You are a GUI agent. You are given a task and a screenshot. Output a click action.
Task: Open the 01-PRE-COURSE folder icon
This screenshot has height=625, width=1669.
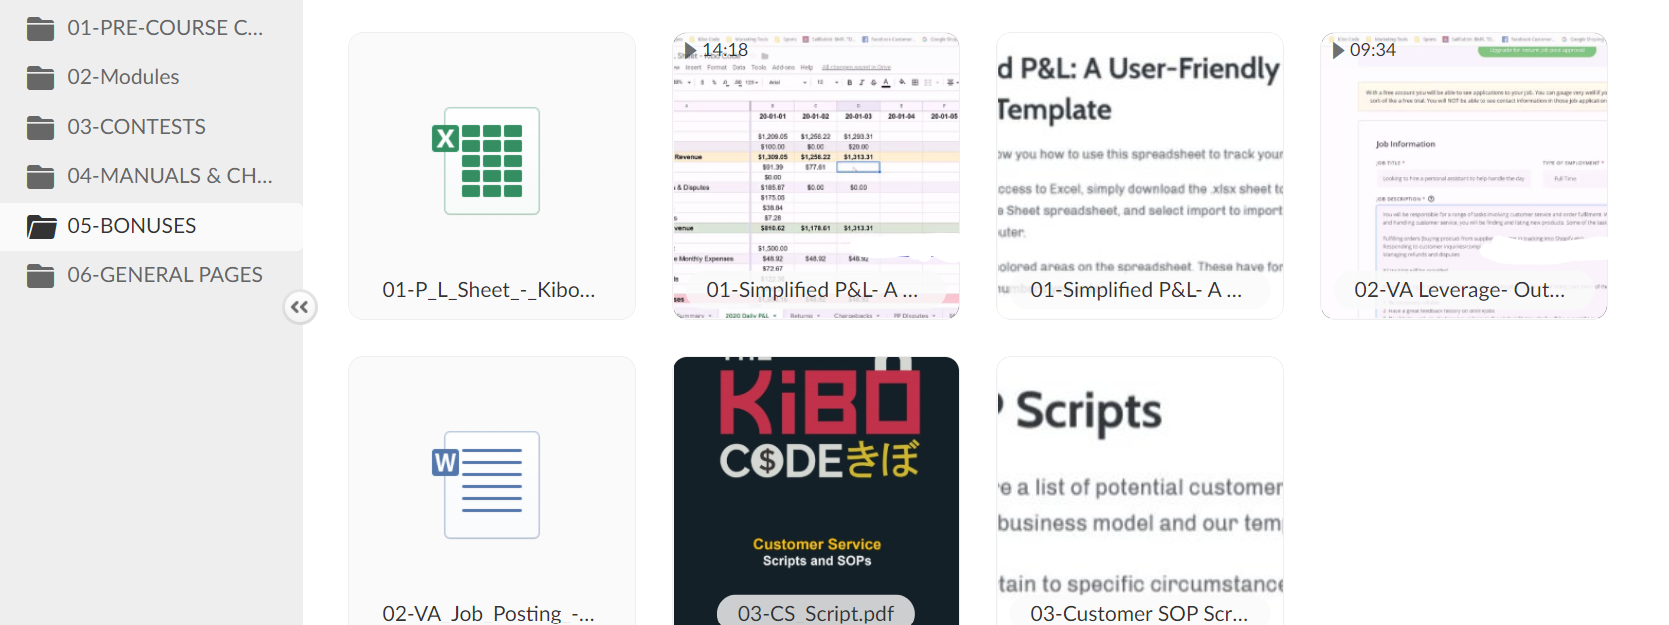tap(41, 29)
